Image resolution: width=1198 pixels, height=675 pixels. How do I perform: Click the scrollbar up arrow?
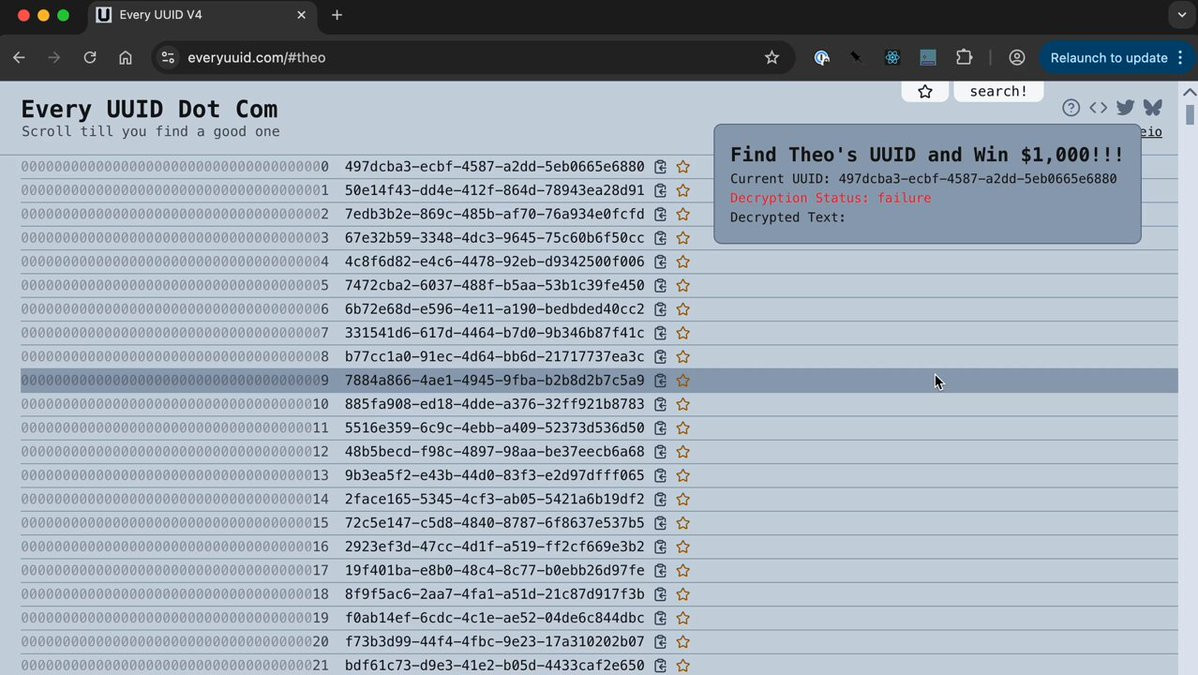pyautogui.click(x=1190, y=92)
